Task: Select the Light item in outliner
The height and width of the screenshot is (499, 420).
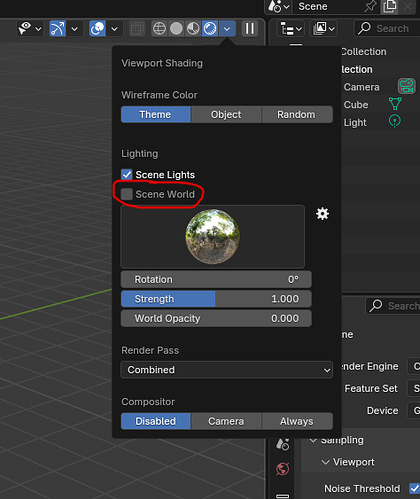Action: [355, 123]
